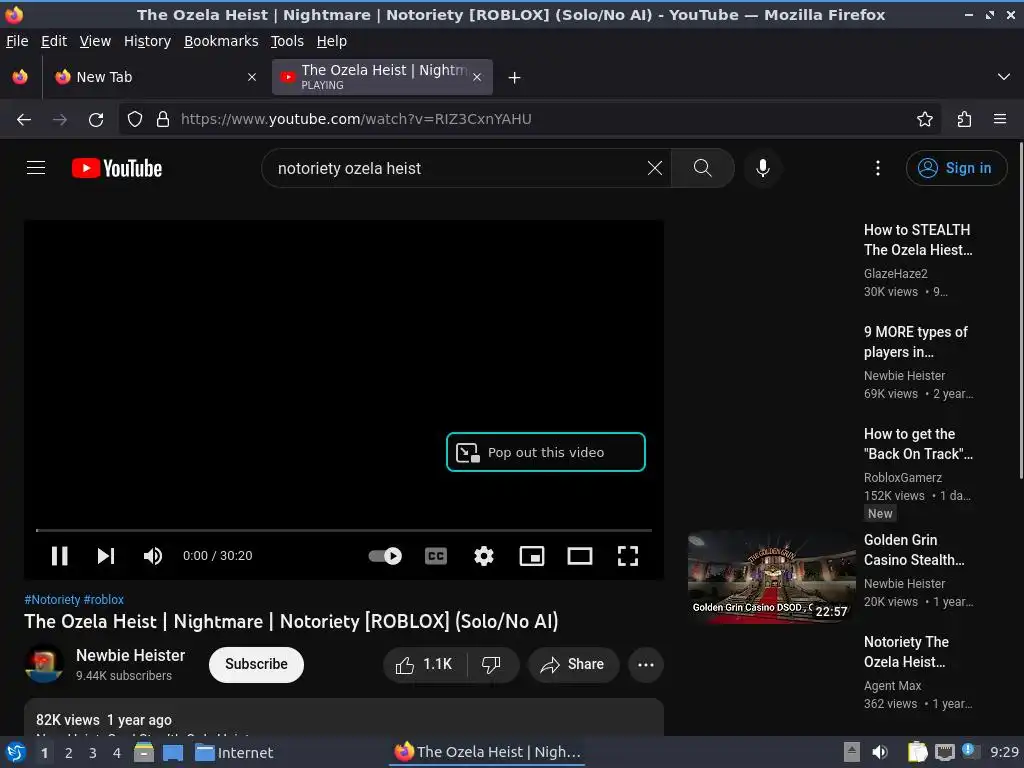Open the View menu
1024x768 pixels.
[x=95, y=41]
